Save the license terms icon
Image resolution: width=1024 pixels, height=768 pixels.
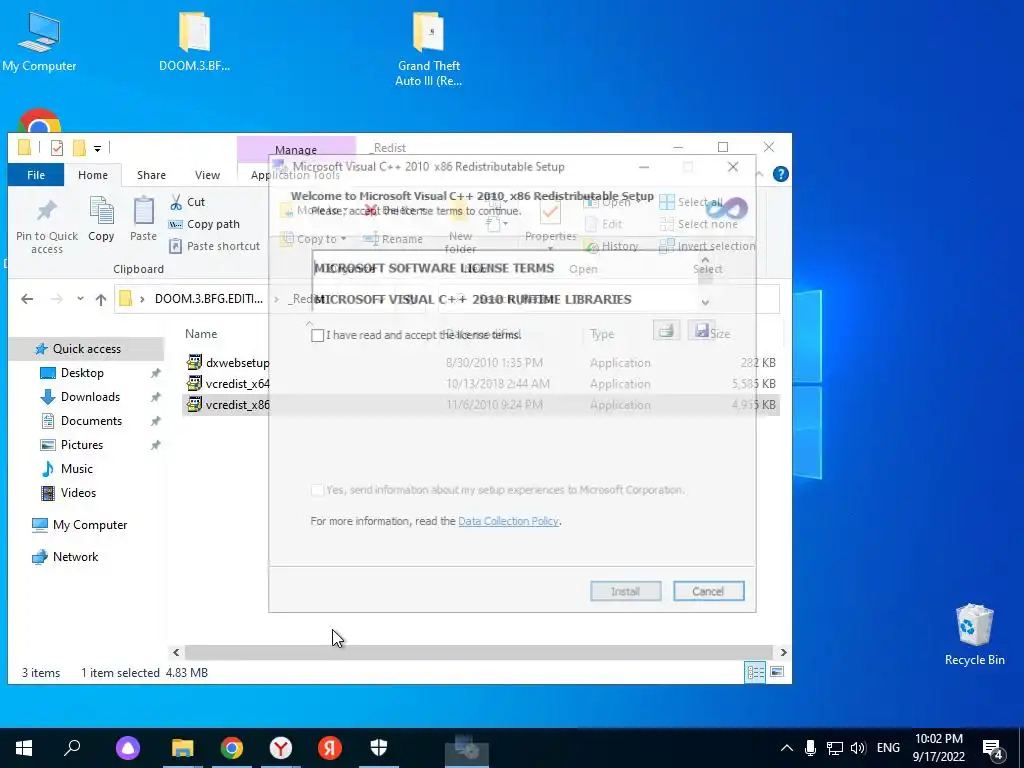[701, 330]
